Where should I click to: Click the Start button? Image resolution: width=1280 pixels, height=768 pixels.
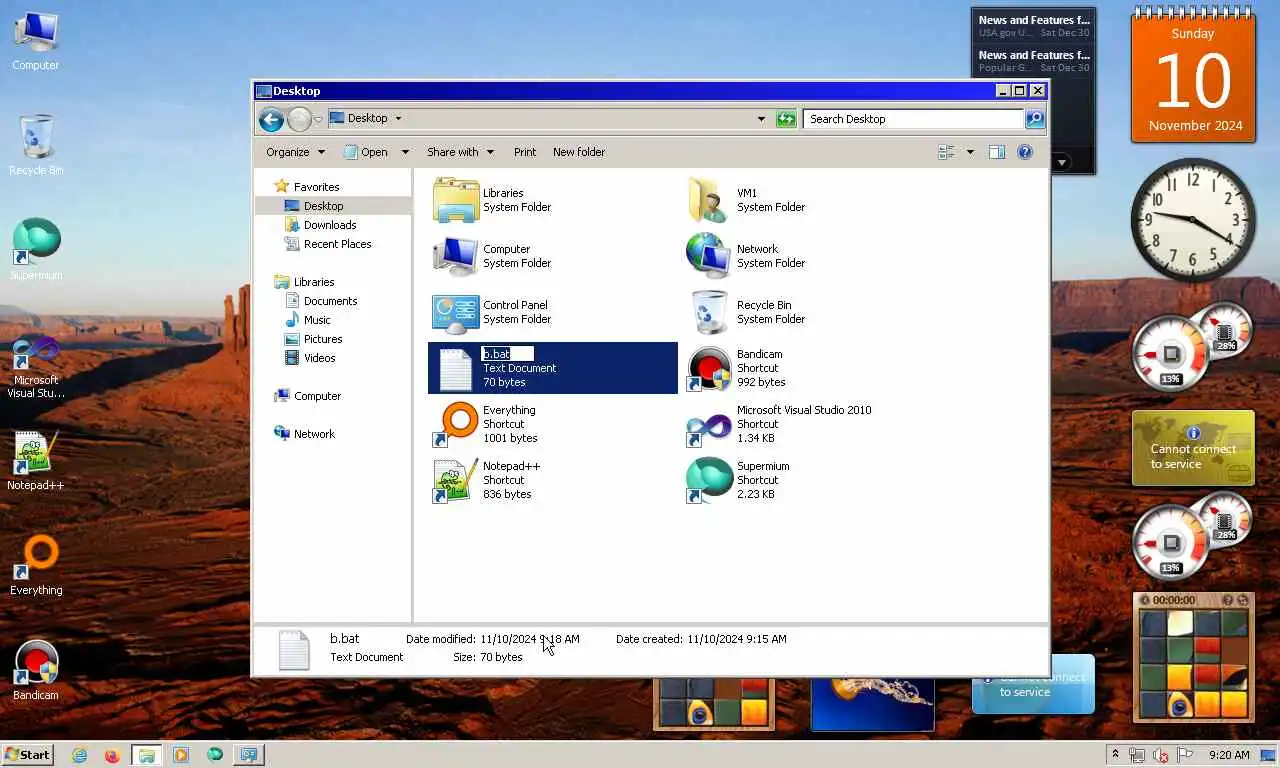[x=28, y=755]
